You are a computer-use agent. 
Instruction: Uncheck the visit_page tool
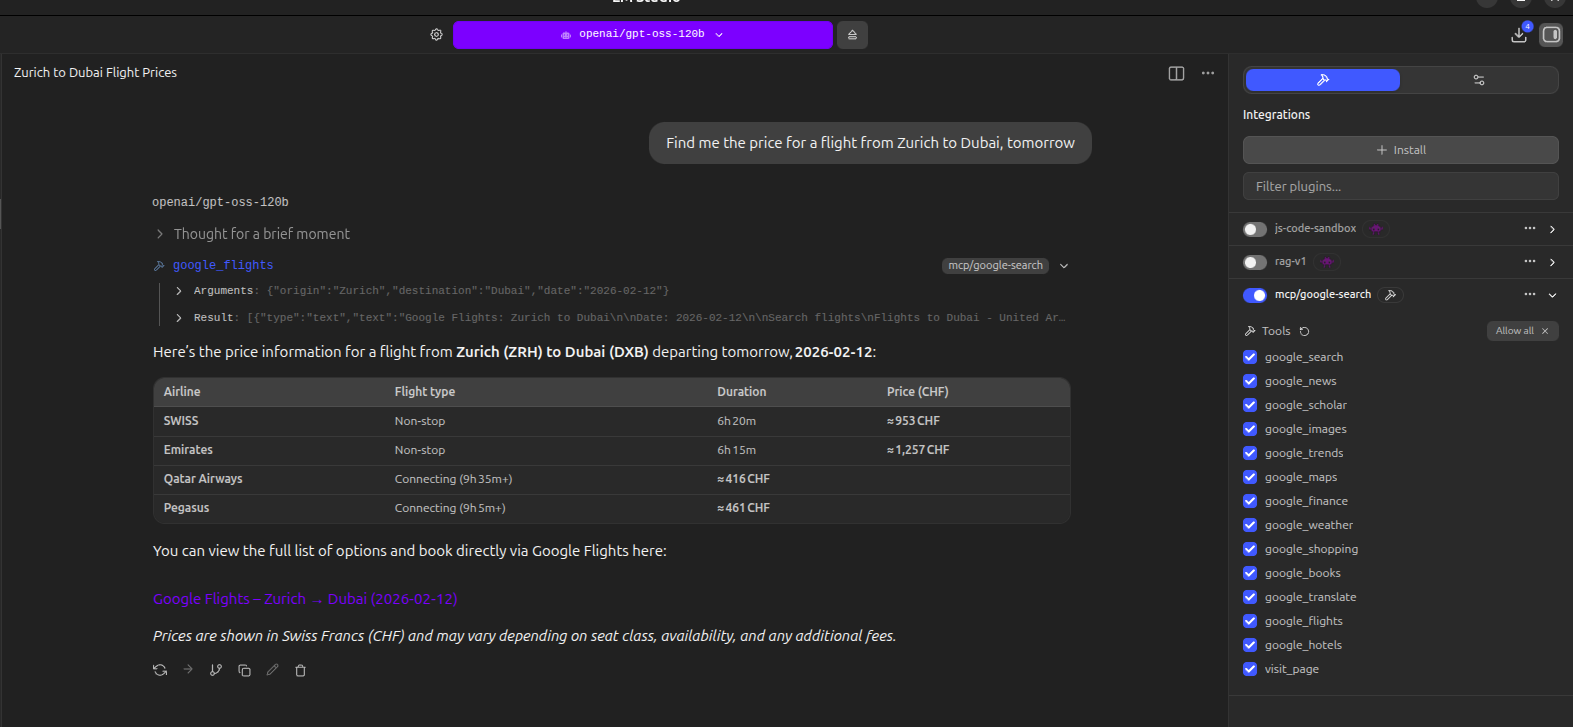click(1250, 669)
